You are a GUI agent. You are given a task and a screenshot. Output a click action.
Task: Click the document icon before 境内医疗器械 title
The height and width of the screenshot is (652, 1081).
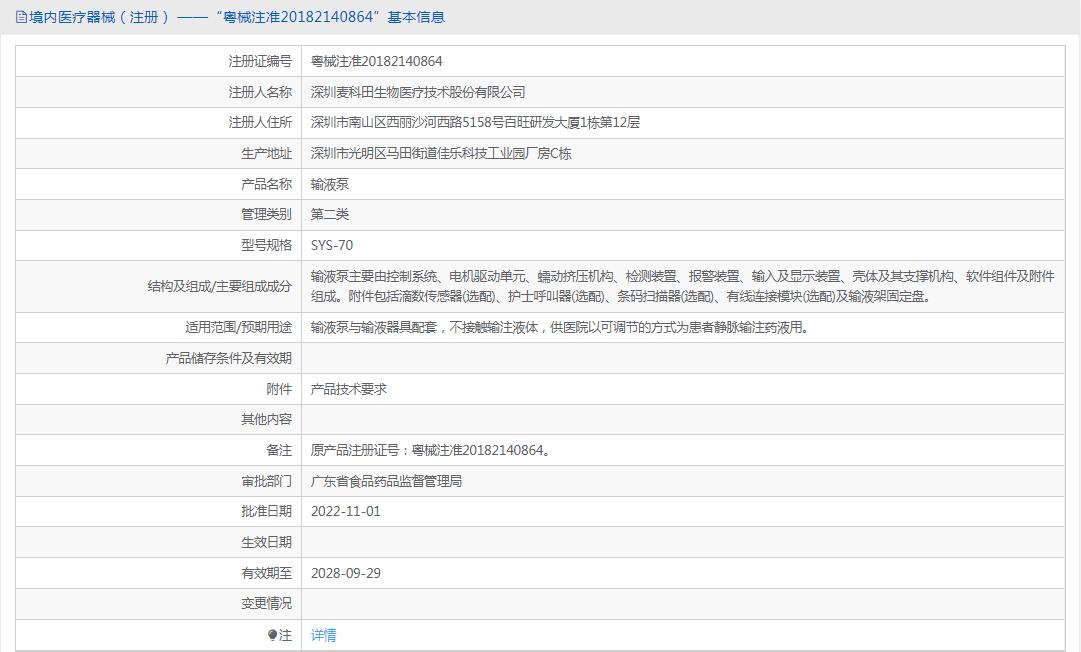coord(21,17)
